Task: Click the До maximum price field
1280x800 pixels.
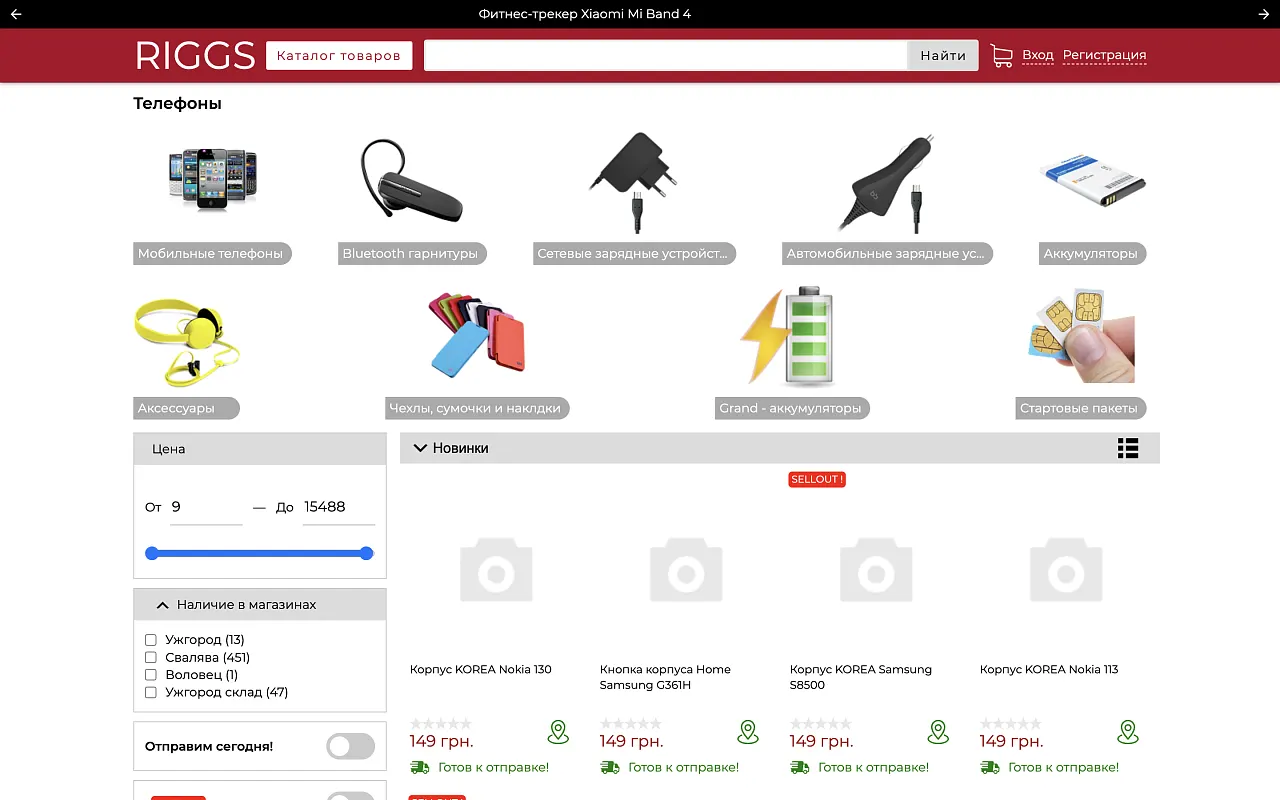Action: 339,508
